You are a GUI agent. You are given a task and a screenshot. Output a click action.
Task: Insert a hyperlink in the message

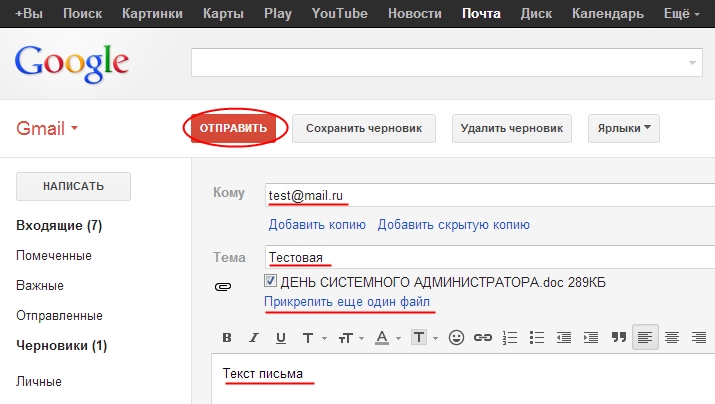pos(482,337)
